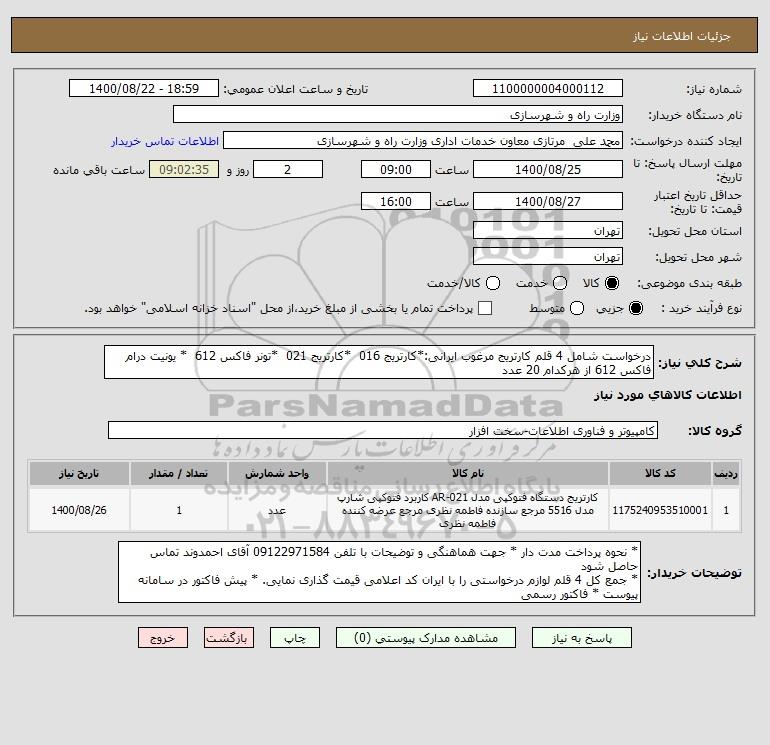Click the product name cell کارتریج دستگاه فتوکپی
The height and width of the screenshot is (745, 770).
tap(468, 510)
